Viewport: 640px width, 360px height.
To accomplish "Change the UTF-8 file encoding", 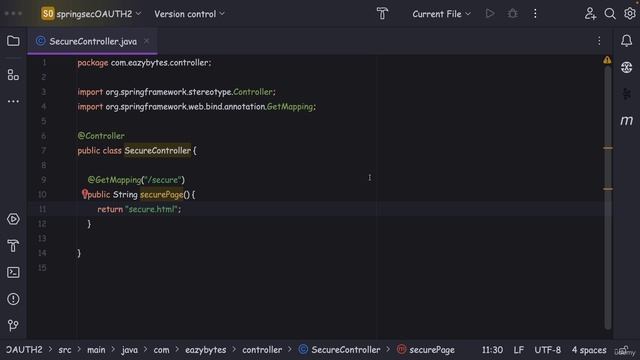I will [548, 350].
